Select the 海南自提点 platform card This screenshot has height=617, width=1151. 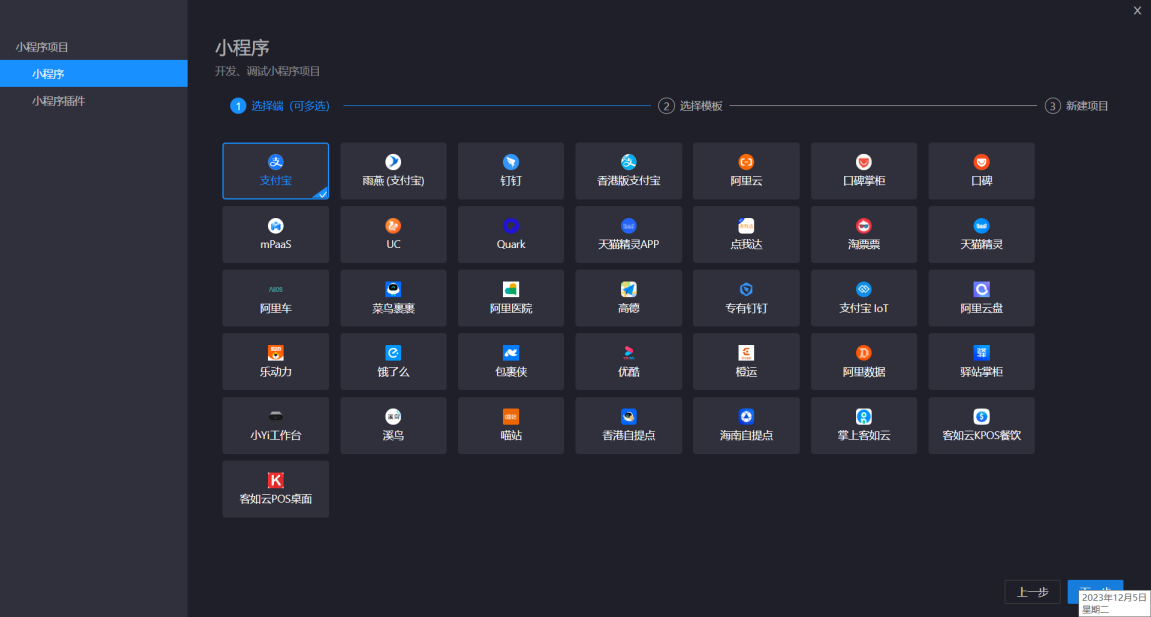tap(746, 426)
